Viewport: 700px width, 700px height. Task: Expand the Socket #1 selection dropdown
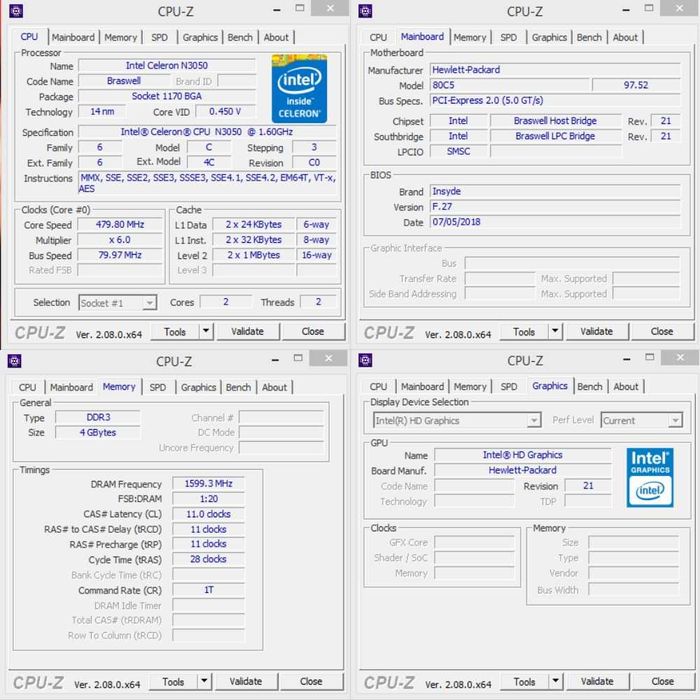pyautogui.click(x=117, y=303)
